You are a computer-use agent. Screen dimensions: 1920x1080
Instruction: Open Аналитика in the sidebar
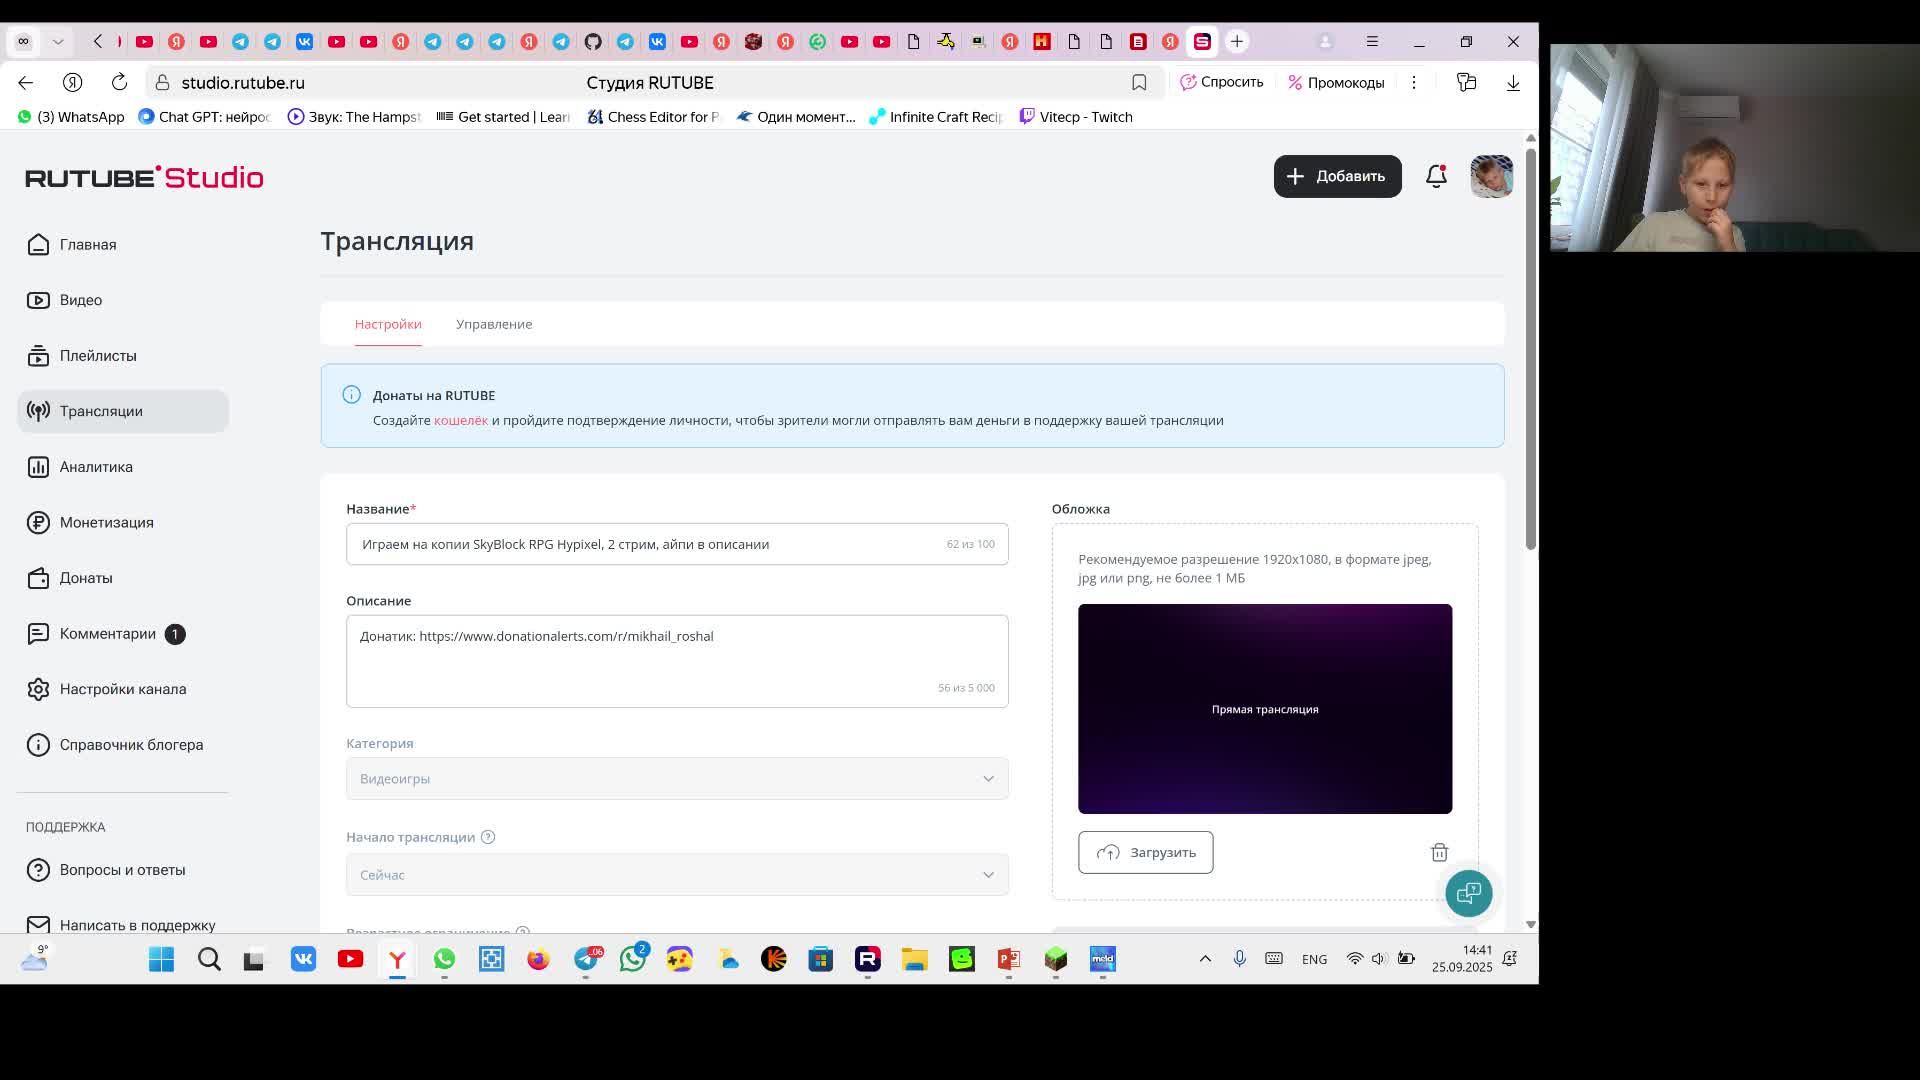pos(96,467)
